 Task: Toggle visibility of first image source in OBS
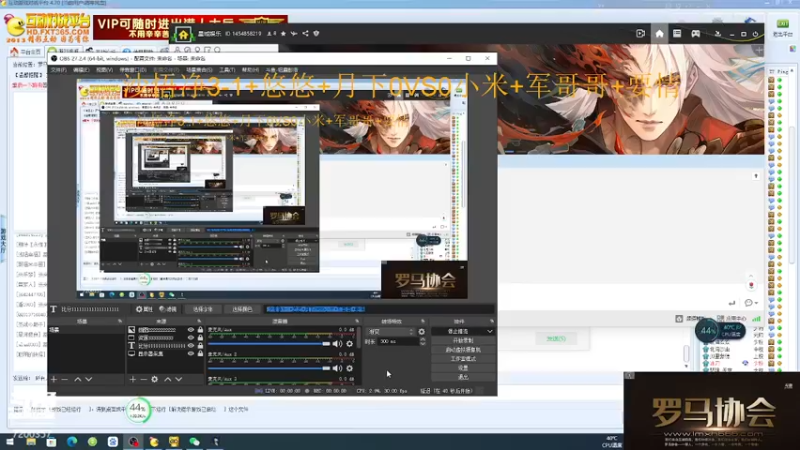[191, 330]
